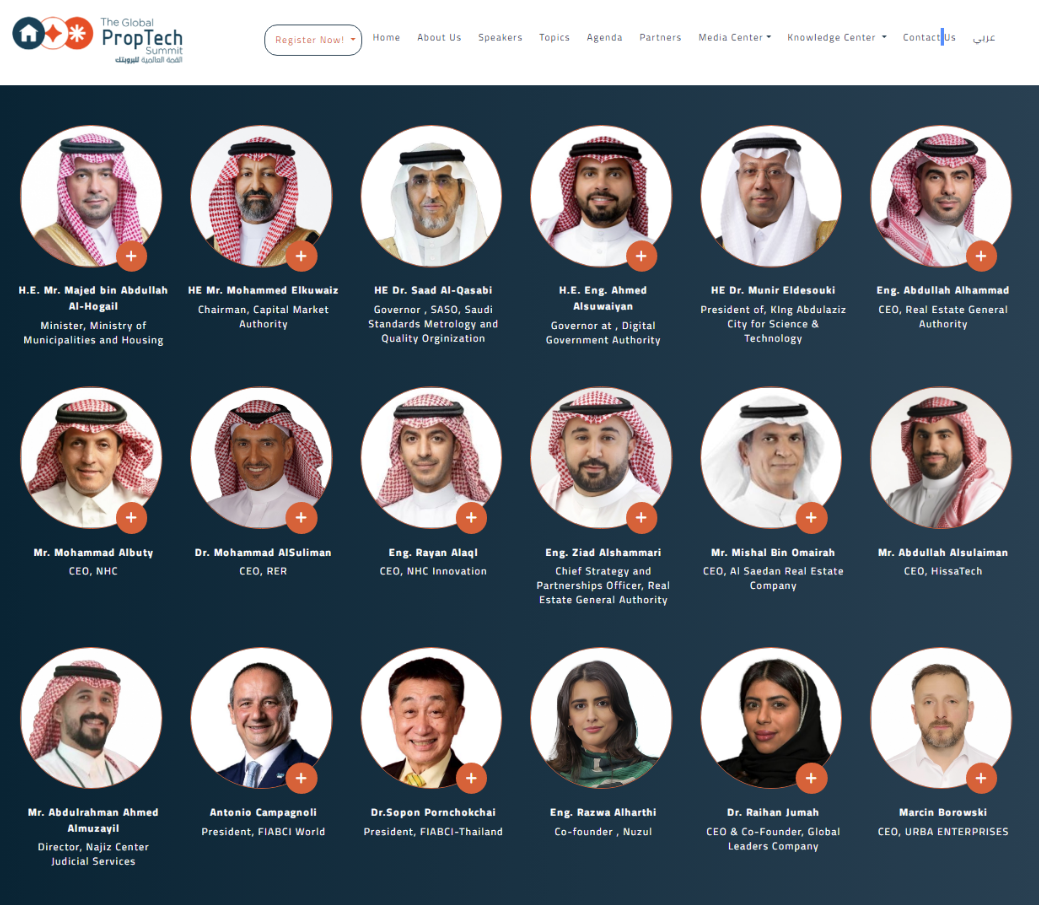Click the plus icon on Majed Al-Hogail's photo
Screen dimensions: 1039x905
(131, 256)
